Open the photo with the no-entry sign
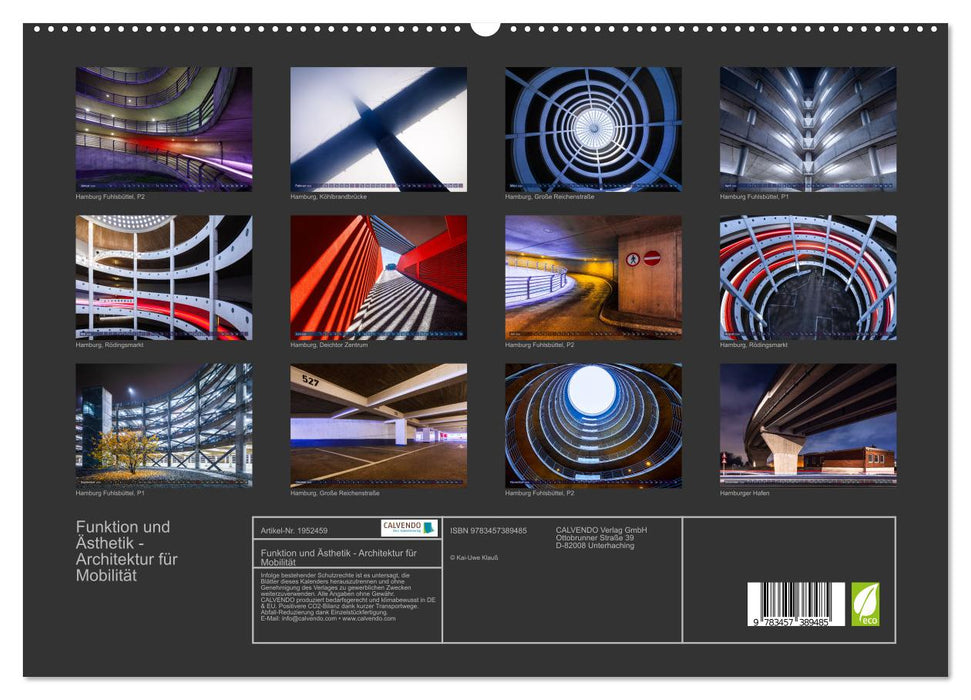Screen dimensions: 971x700 pyautogui.click(x=593, y=277)
